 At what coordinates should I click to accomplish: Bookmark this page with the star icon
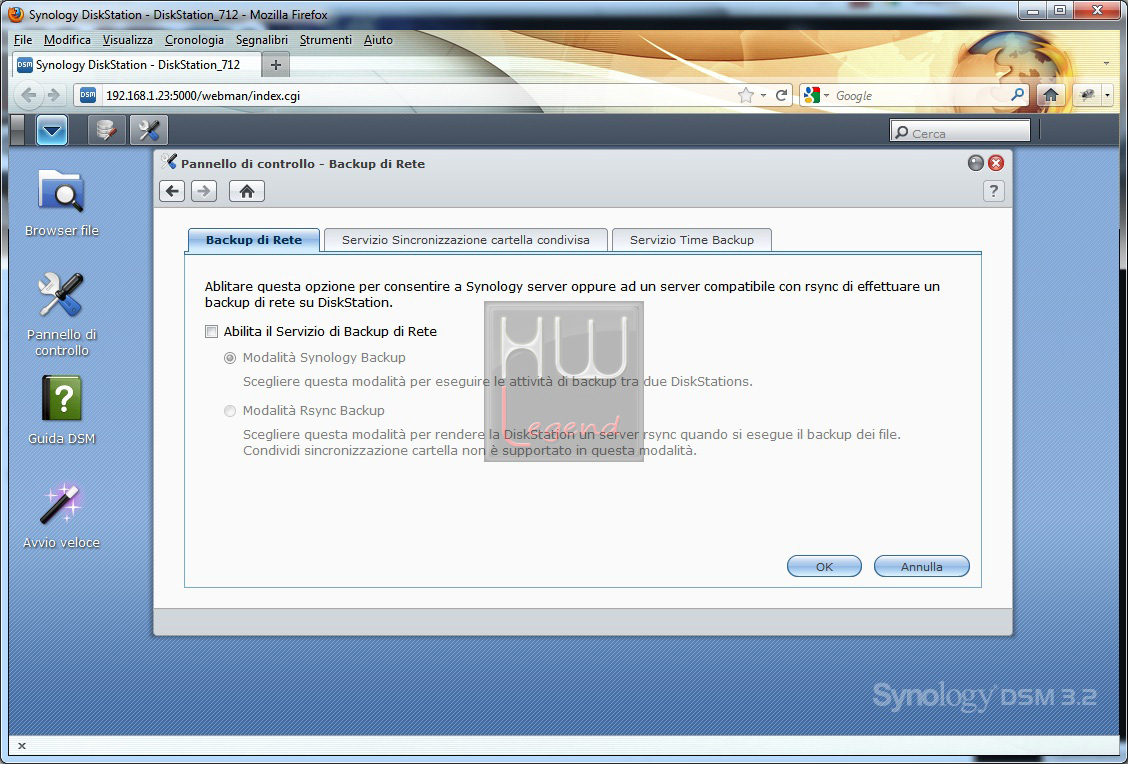(x=746, y=95)
